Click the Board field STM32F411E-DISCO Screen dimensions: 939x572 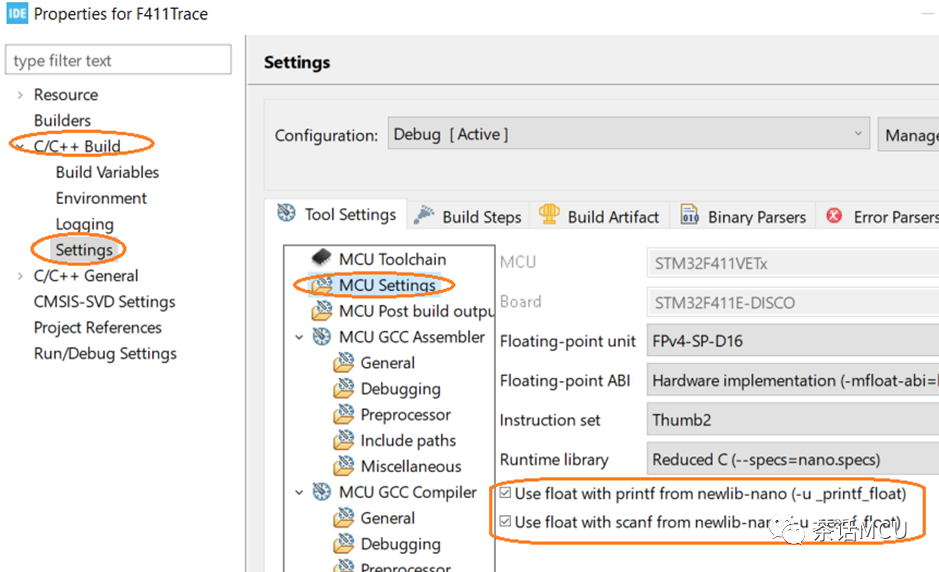(x=793, y=302)
